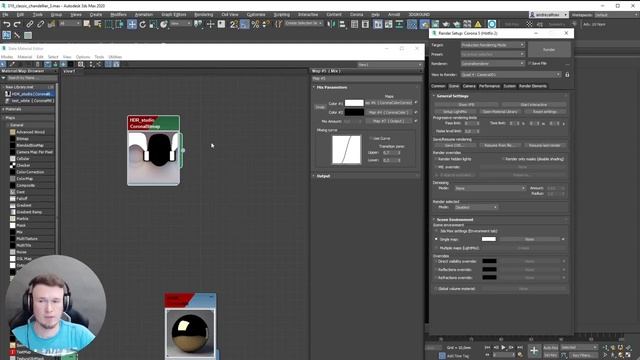Click the Undo arrow in main toolbar
The height and width of the screenshot is (360, 640).
(x=7, y=24)
